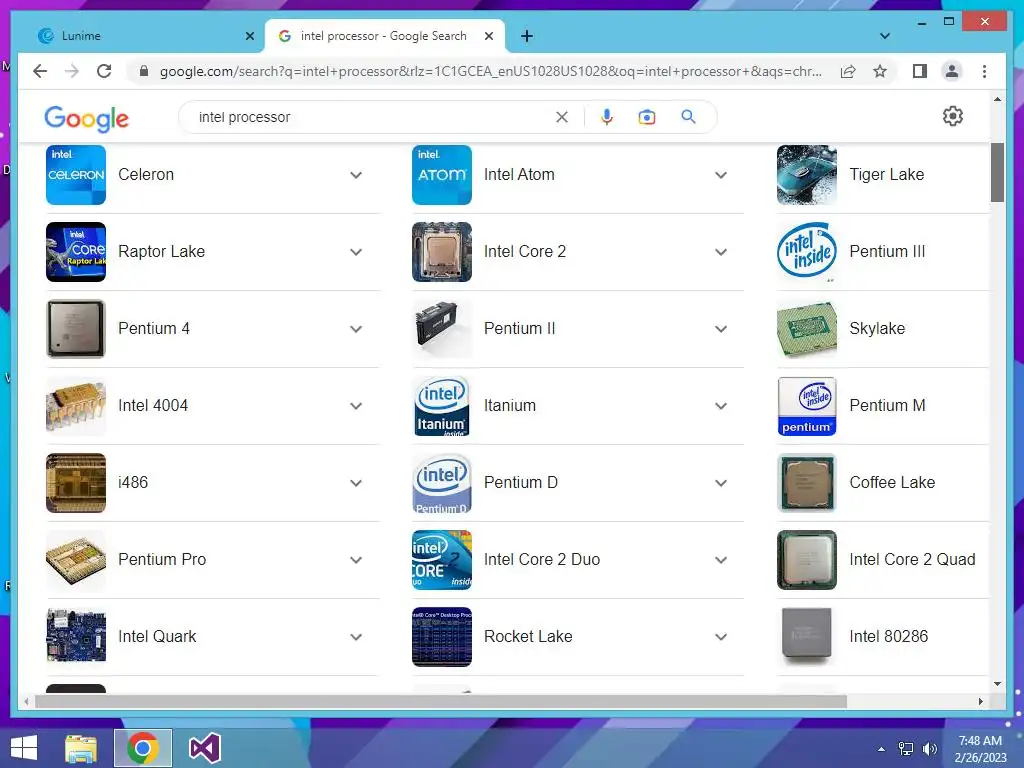Expand the Rocket Lake entry
The height and width of the screenshot is (768, 1024).
tap(721, 637)
